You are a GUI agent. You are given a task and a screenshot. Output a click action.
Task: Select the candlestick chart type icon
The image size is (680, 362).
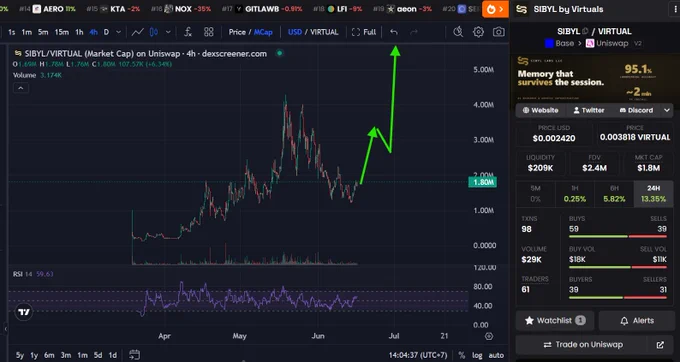coord(154,32)
